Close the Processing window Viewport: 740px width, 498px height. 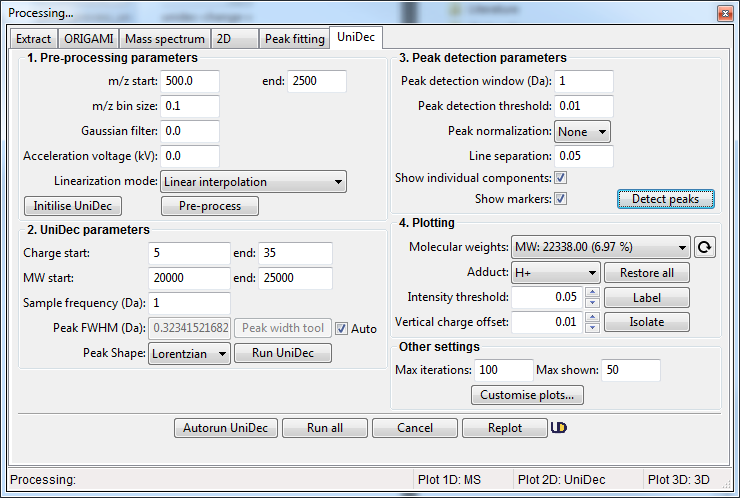724,13
